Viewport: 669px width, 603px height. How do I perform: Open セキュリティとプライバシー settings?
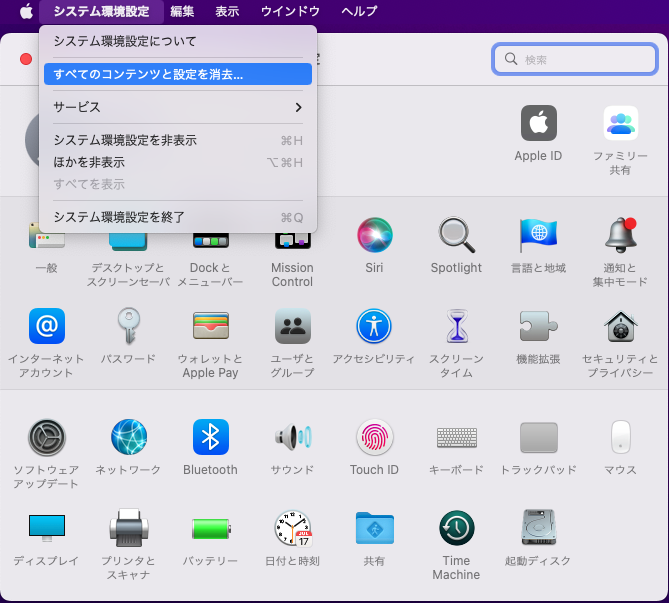620,326
